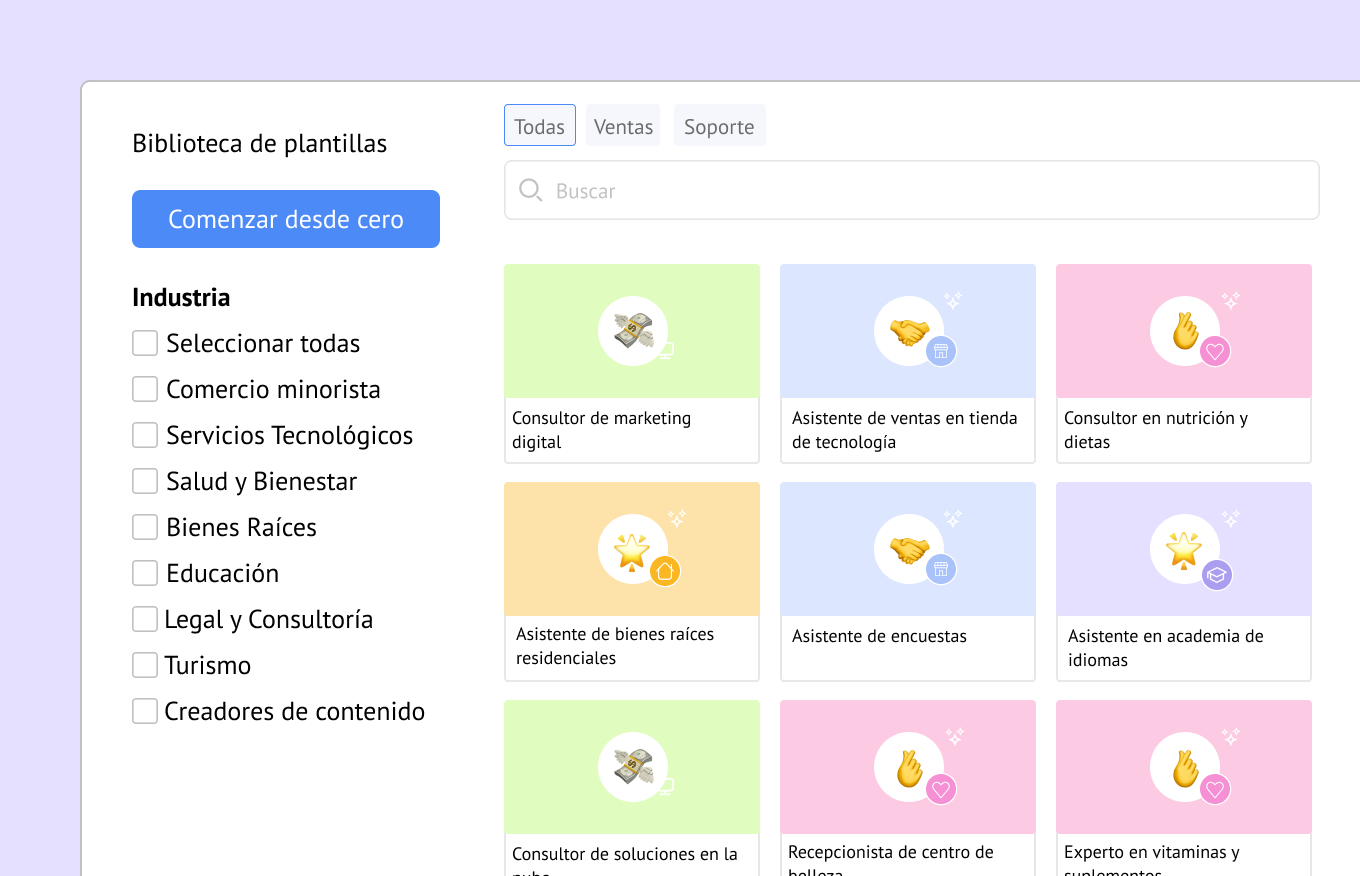Select the Todas tab
Image resolution: width=1360 pixels, height=876 pixels.
pos(540,126)
